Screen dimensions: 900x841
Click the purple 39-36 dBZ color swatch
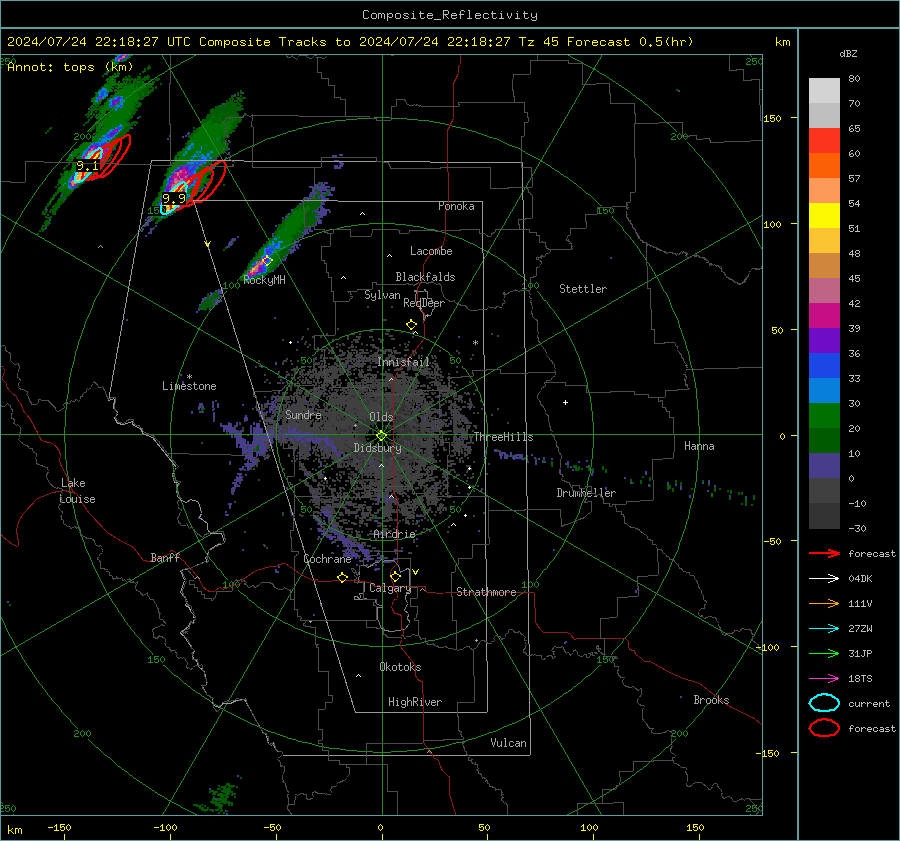tap(824, 340)
